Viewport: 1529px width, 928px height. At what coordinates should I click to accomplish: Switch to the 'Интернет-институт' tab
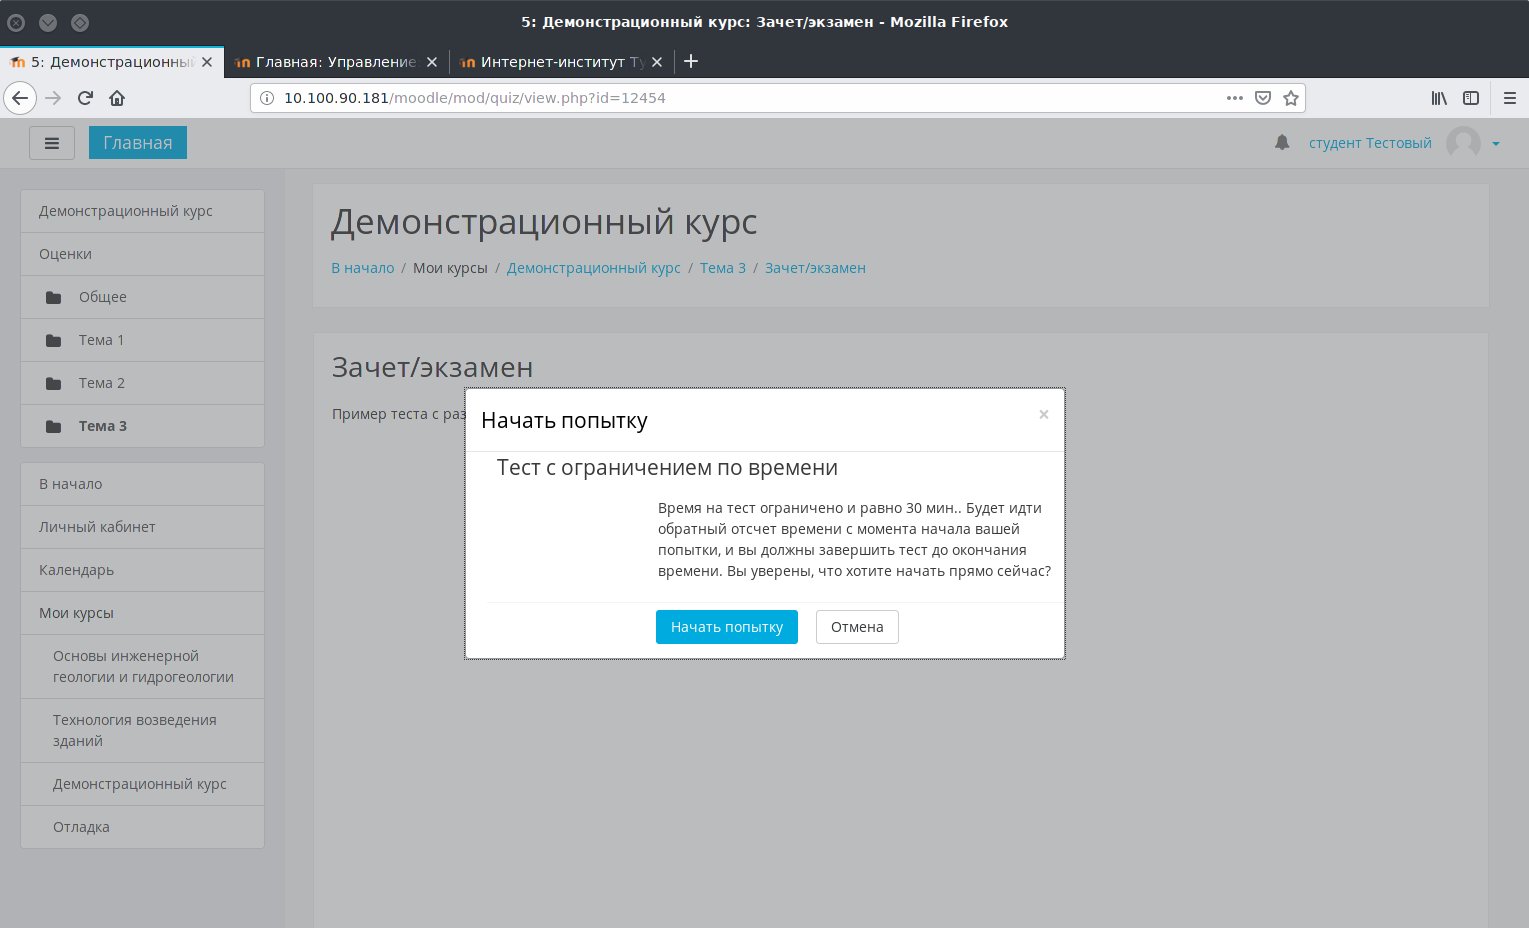click(562, 62)
